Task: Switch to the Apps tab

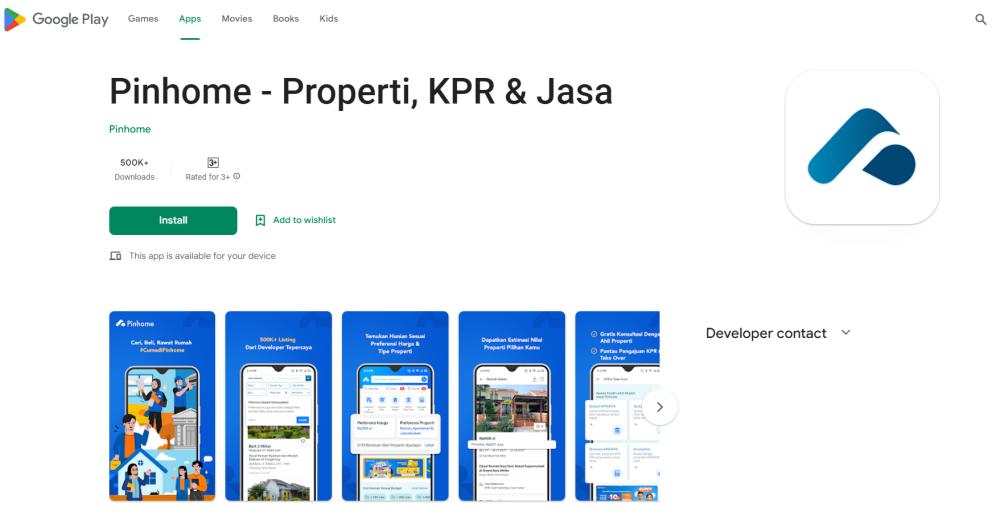Action: point(190,19)
